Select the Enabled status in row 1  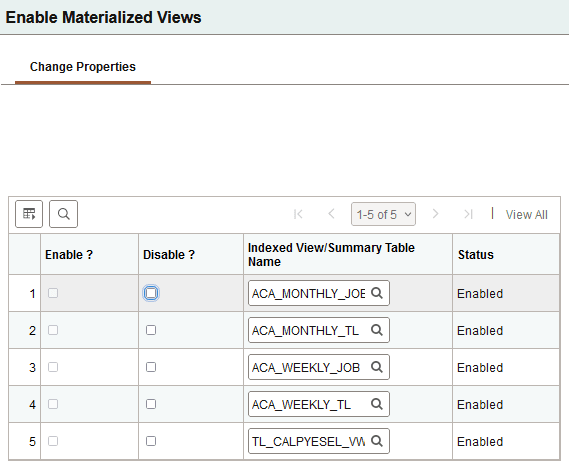(480, 293)
